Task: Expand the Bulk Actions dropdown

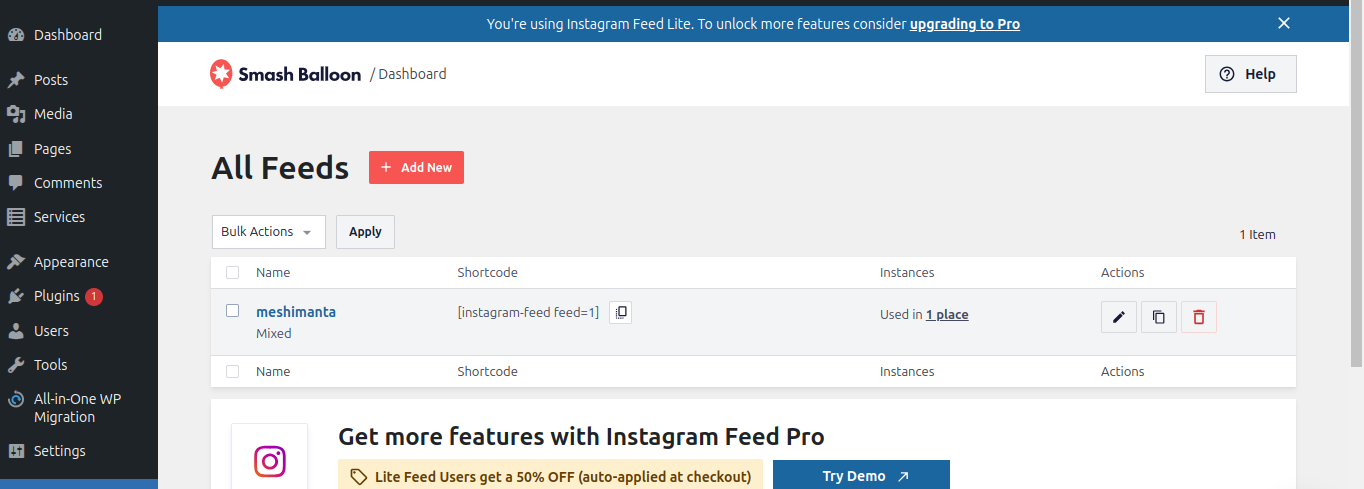Action: pyautogui.click(x=268, y=232)
